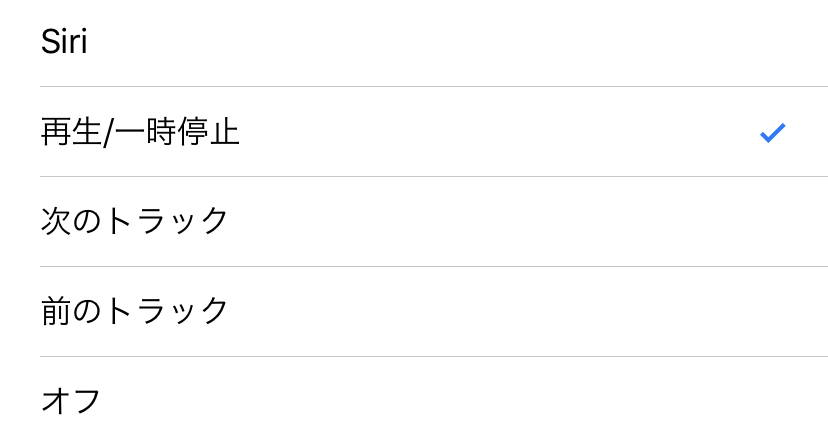Click middle of the オフ row
This screenshot has height=442, width=828.
[414, 400]
